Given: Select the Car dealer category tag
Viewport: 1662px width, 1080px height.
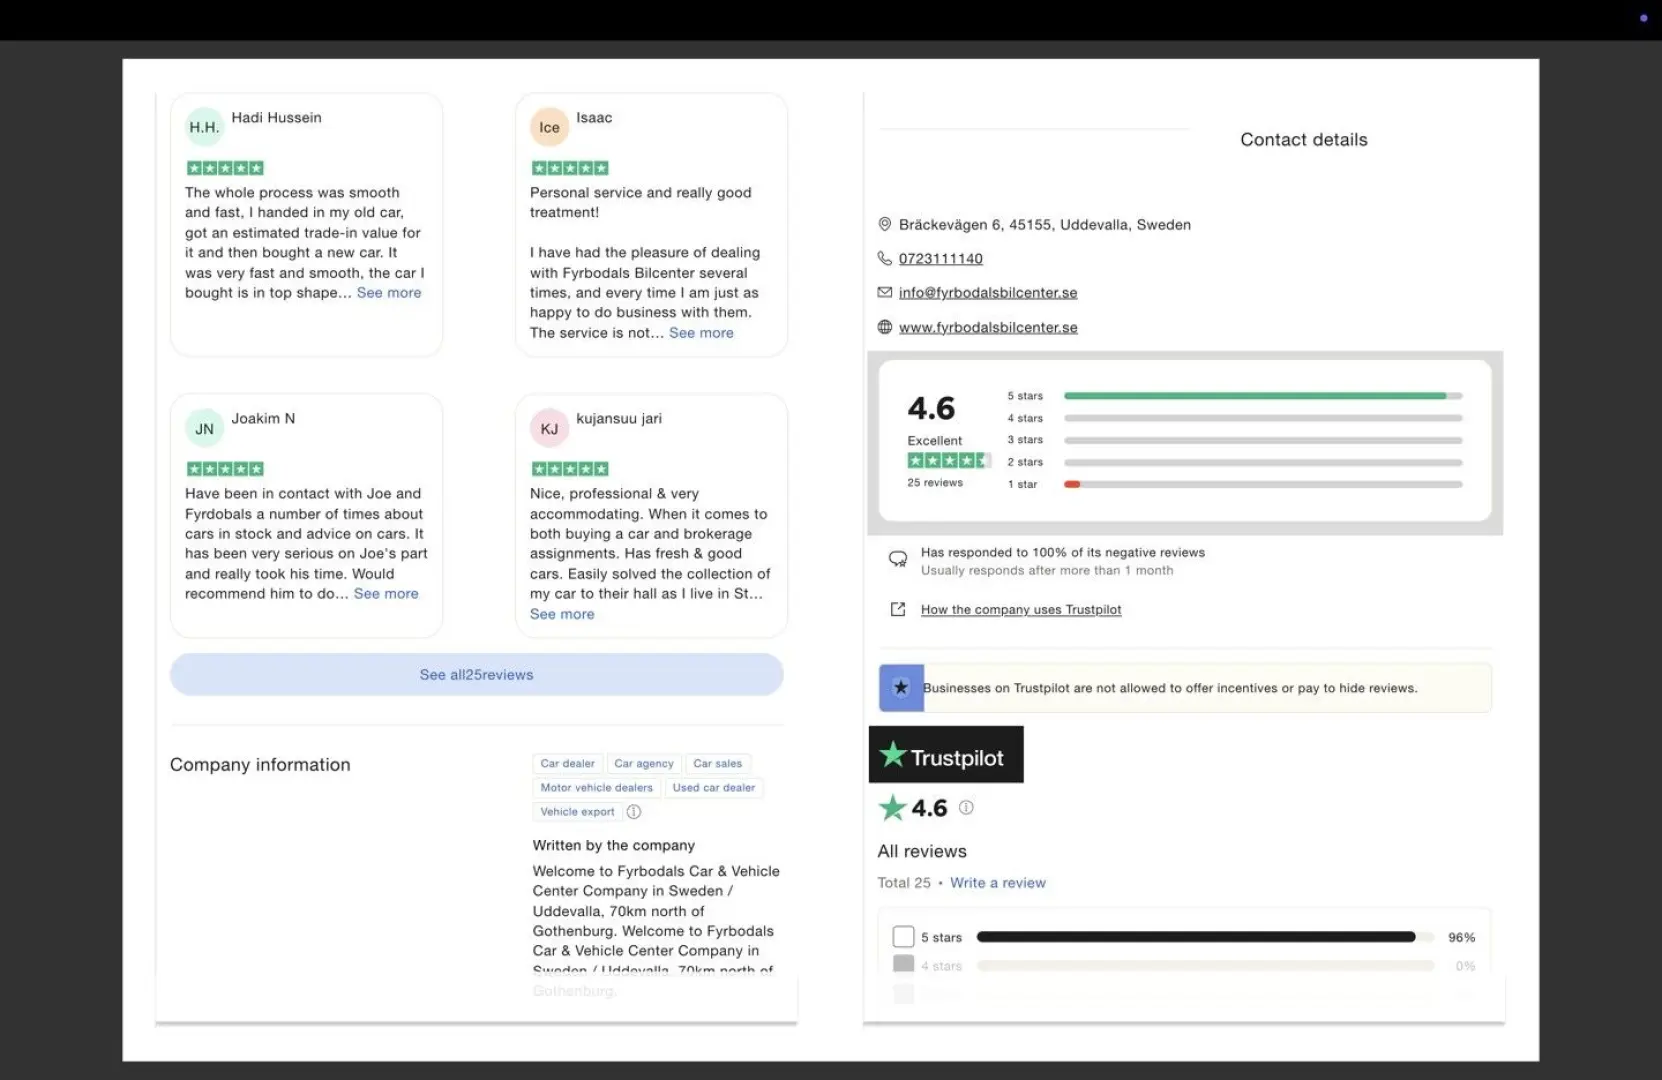Looking at the screenshot, I should pyautogui.click(x=567, y=764).
